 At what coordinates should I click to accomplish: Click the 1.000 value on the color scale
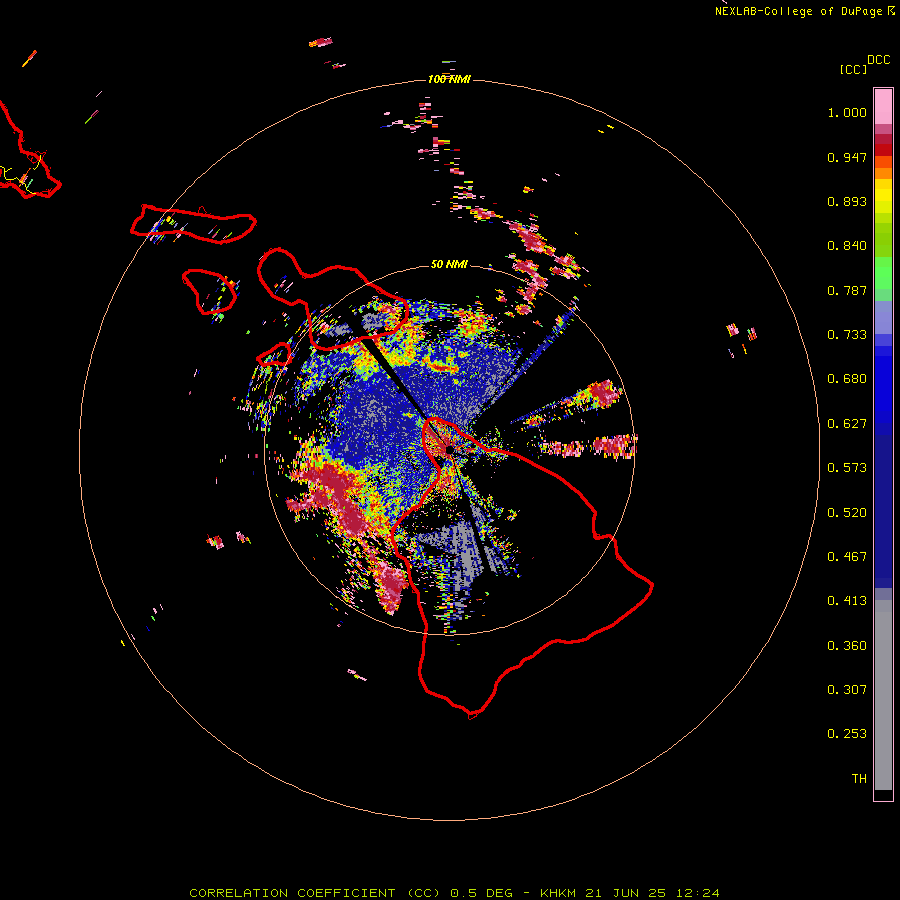[847, 112]
